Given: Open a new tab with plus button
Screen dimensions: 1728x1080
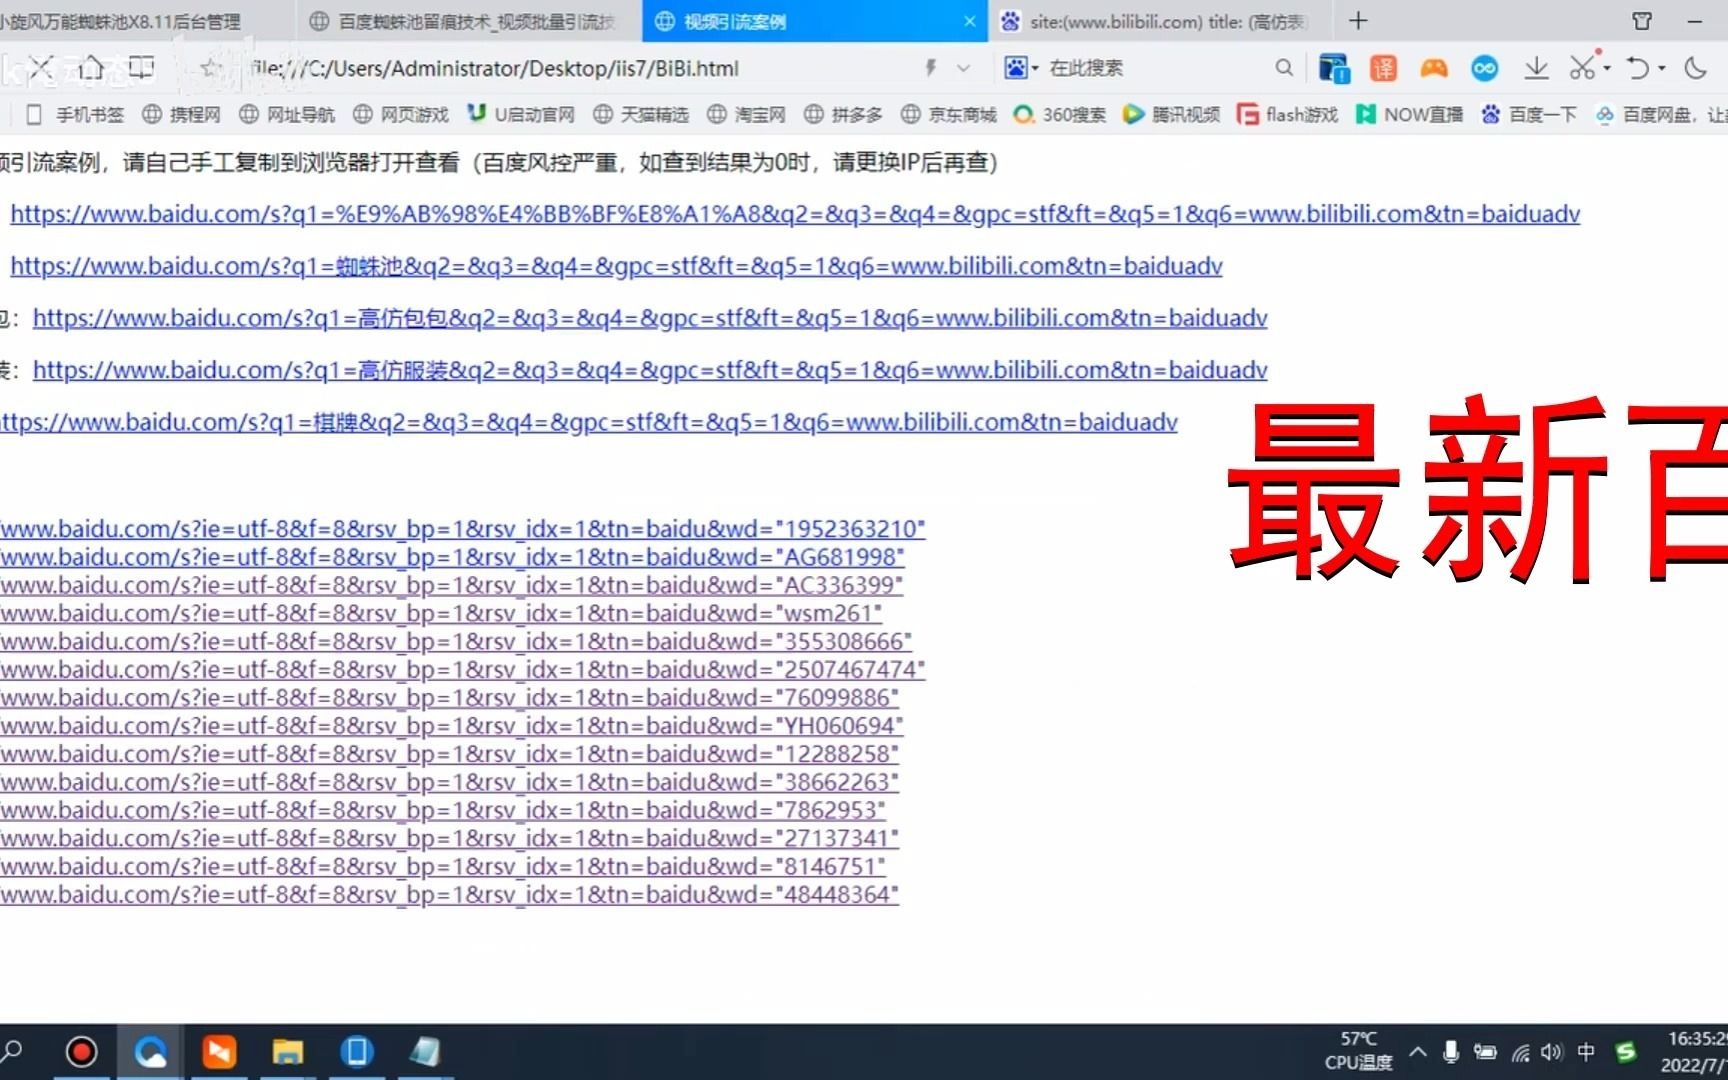Looking at the screenshot, I should pos(1358,21).
